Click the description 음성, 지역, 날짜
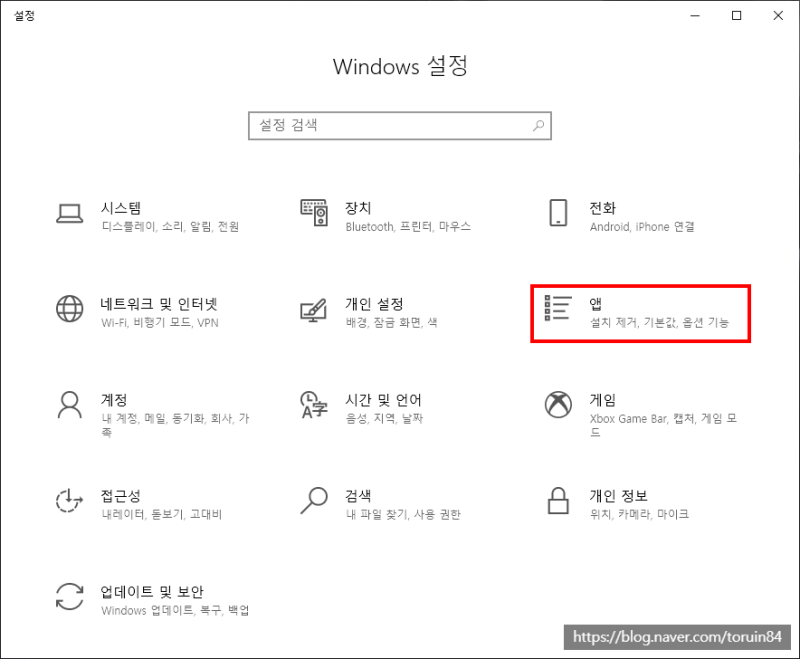Screen dimensions: 800x659 [385, 418]
